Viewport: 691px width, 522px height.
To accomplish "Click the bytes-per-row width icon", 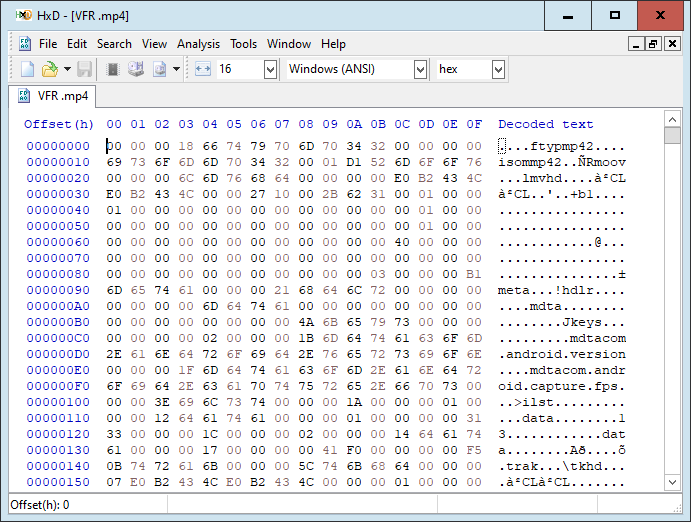I will pos(203,69).
